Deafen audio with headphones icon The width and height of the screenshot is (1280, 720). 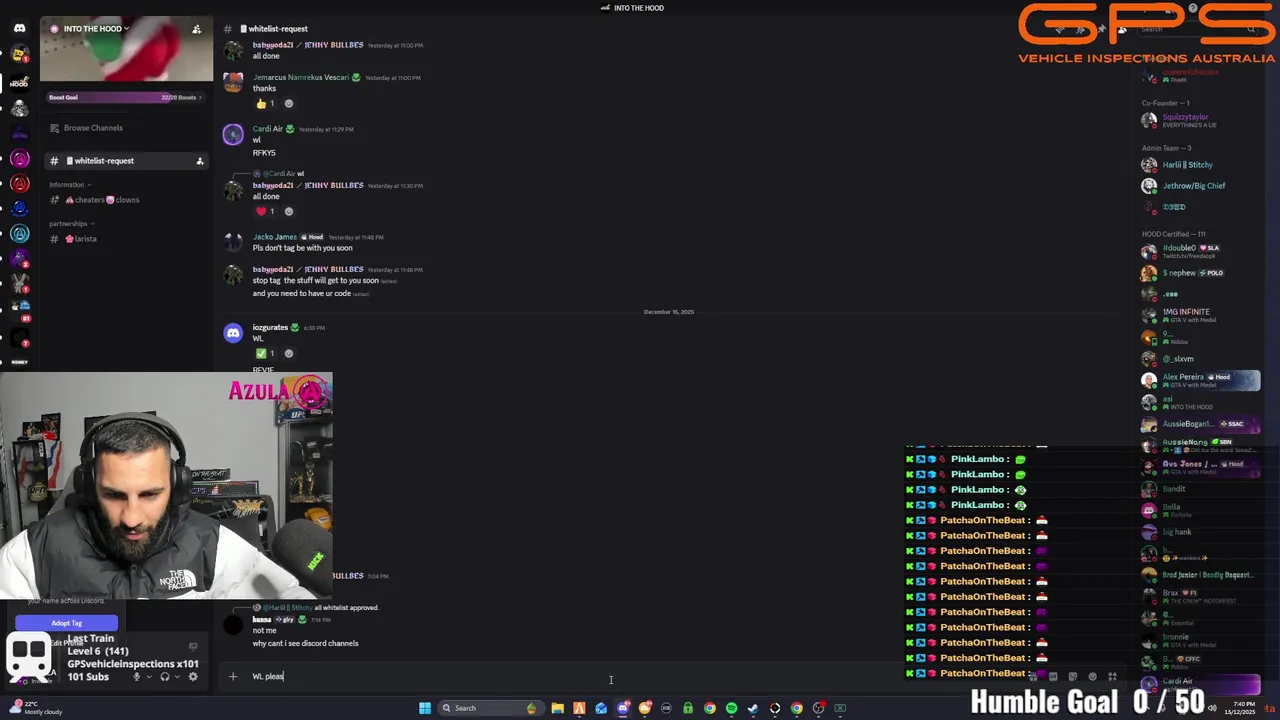pyautogui.click(x=165, y=677)
